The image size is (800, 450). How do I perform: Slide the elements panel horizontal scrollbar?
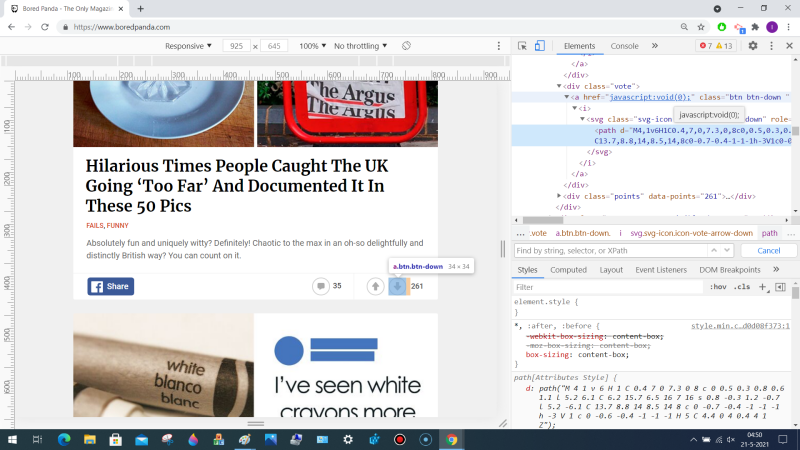coord(543,220)
